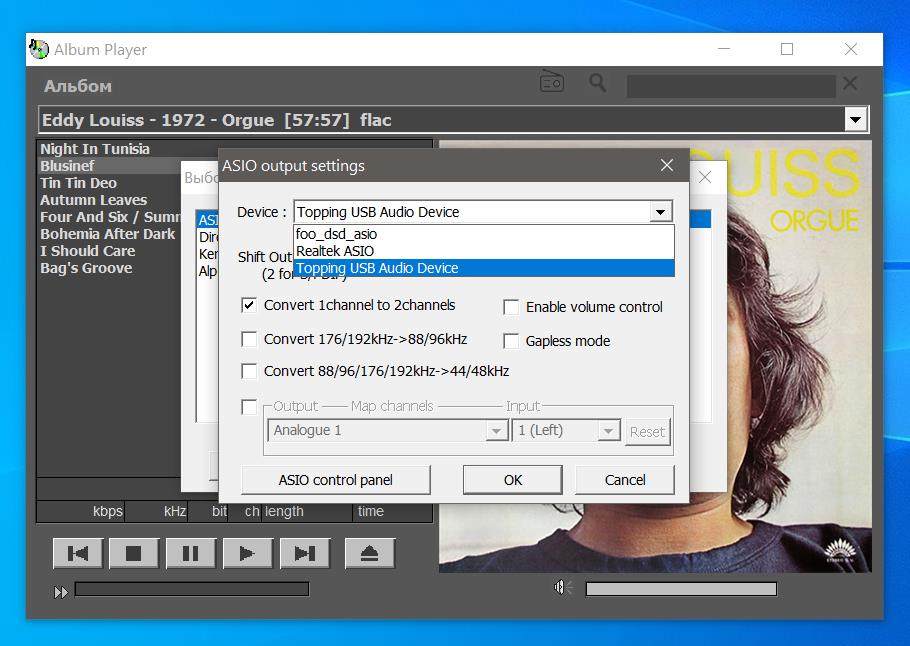
Task: Pause playback with the pause button
Action: 190,553
